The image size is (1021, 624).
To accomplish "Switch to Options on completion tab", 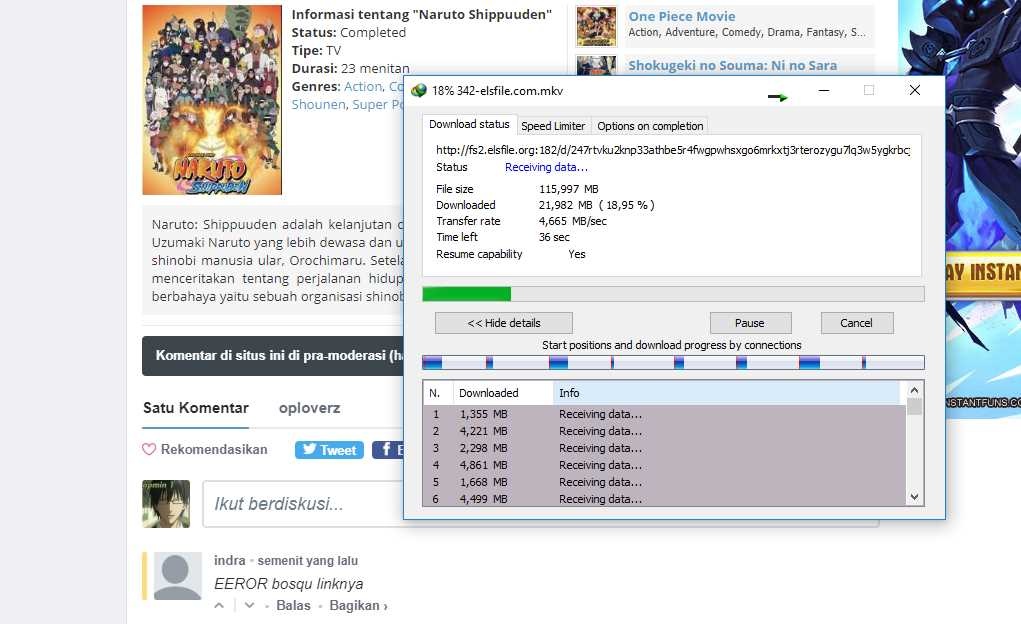I will pos(650,126).
